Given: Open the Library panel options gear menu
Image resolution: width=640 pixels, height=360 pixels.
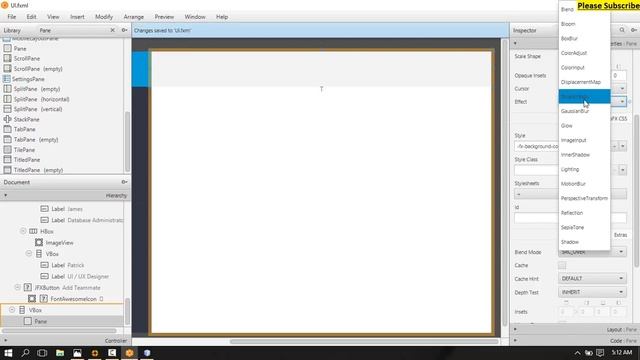Looking at the screenshot, I should pos(124,30).
